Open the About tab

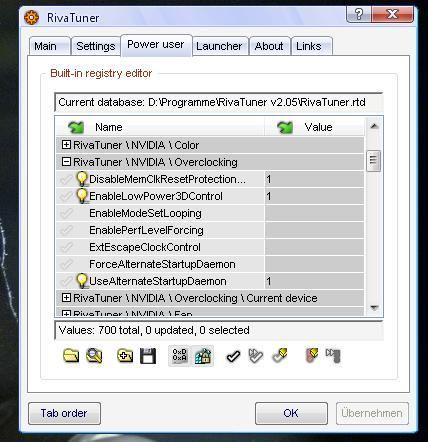(x=269, y=46)
